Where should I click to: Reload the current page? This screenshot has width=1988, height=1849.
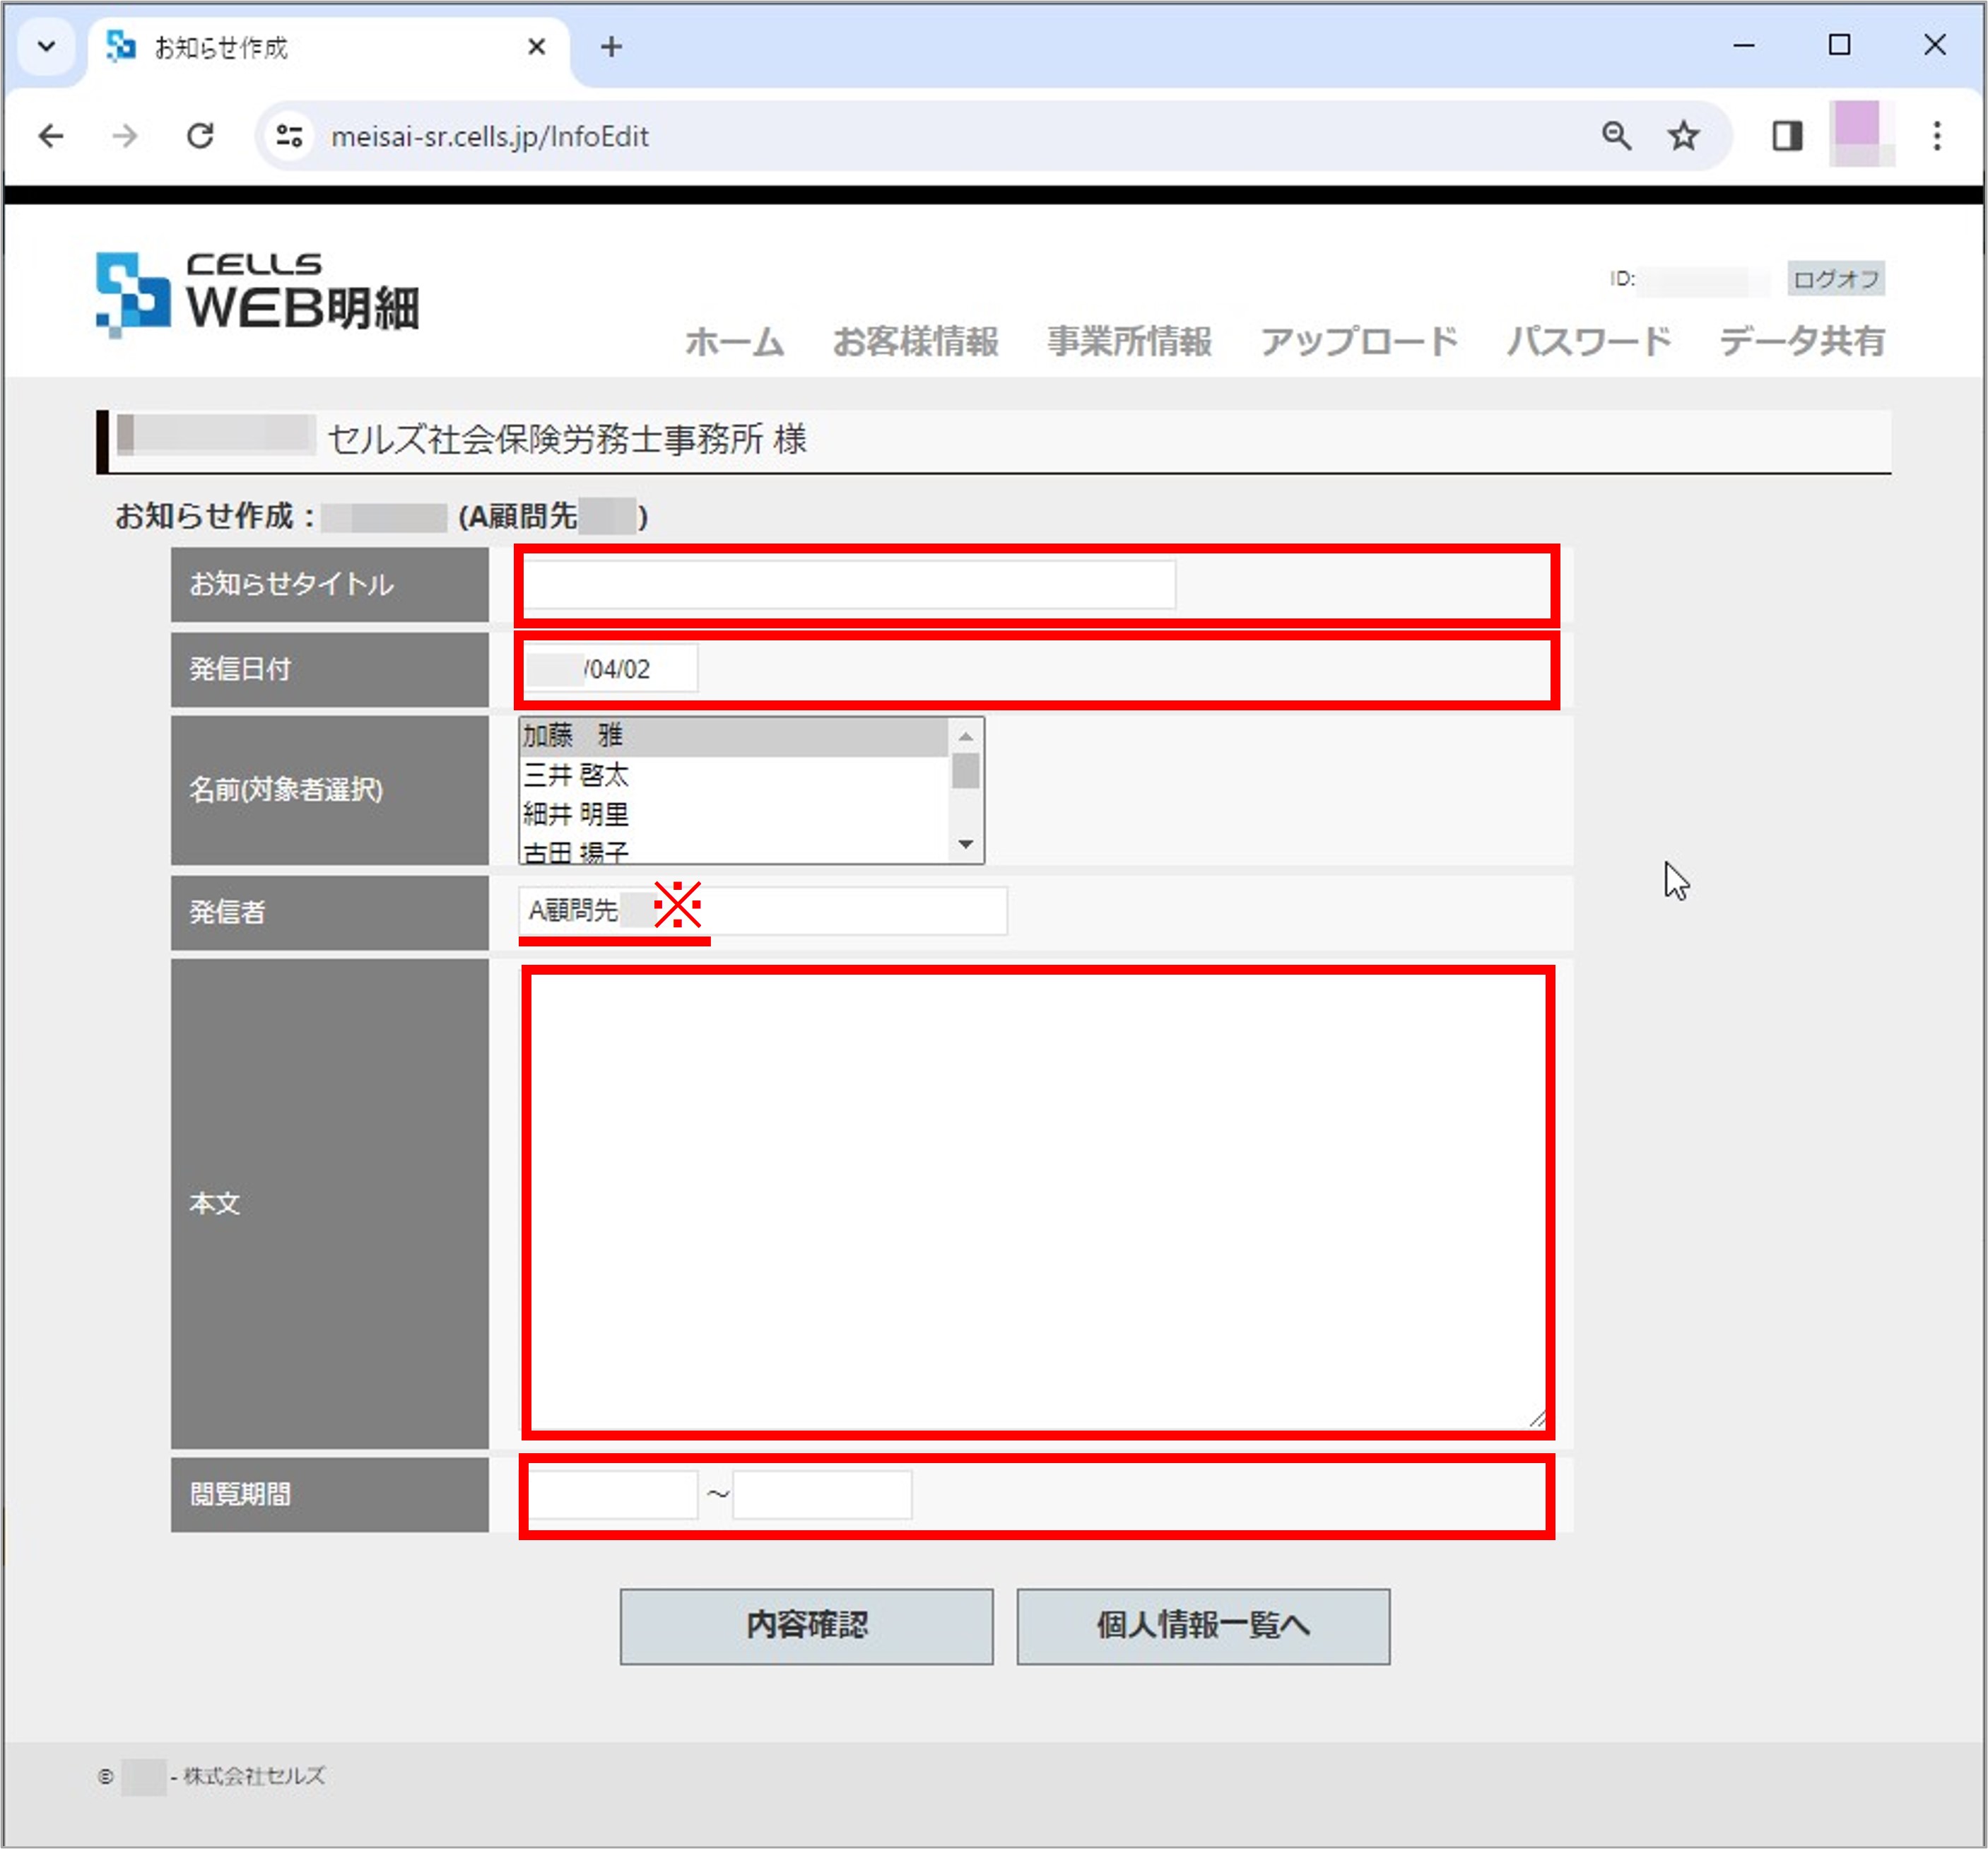(200, 136)
